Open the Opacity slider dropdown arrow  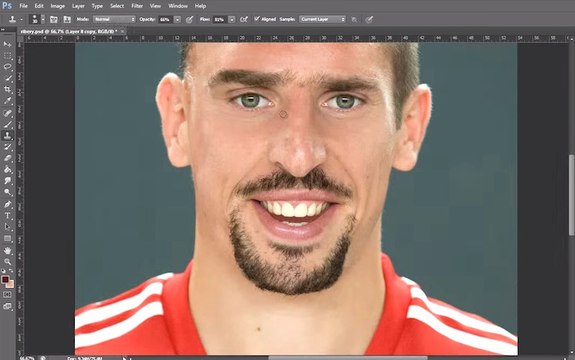(x=177, y=19)
